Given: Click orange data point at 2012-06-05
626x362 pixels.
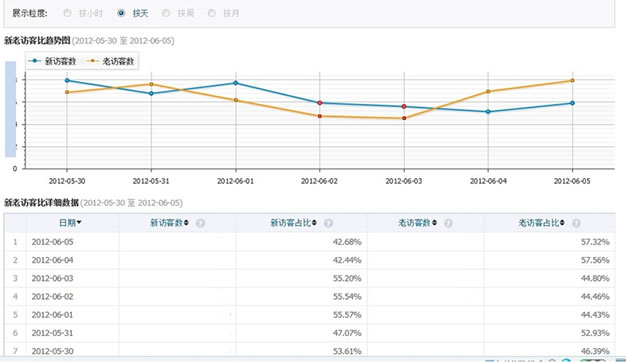Looking at the screenshot, I should (572, 80).
